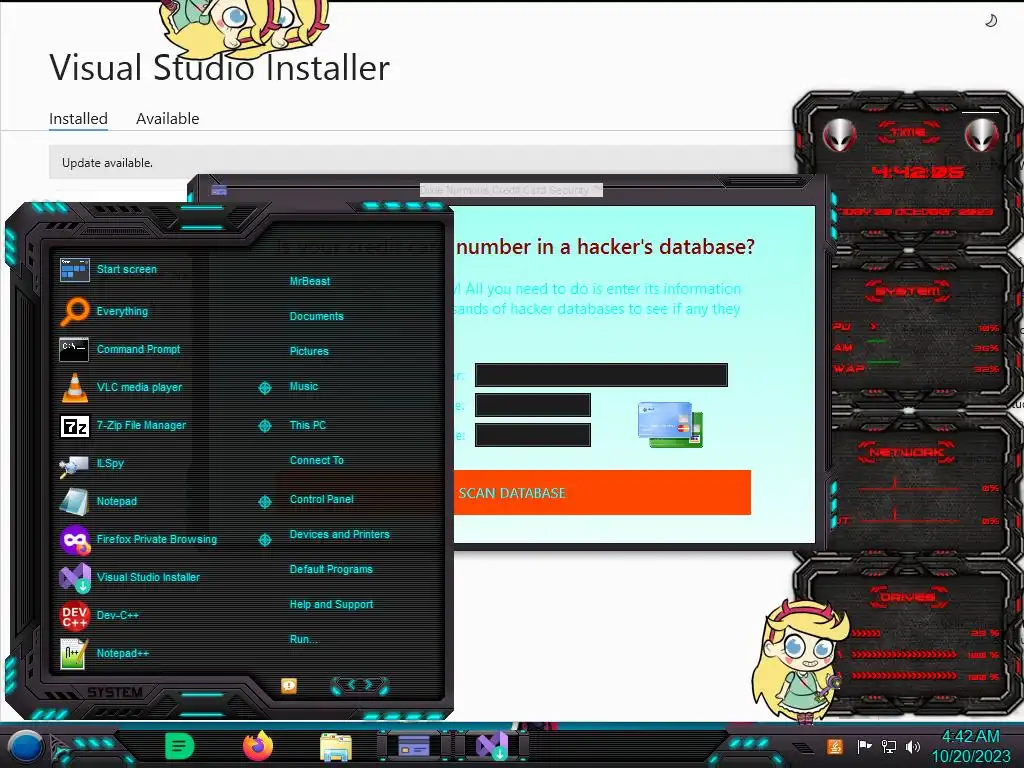Screen dimensions: 1024x768
Task: Show hidden tray icons arrow
Action: point(803,747)
